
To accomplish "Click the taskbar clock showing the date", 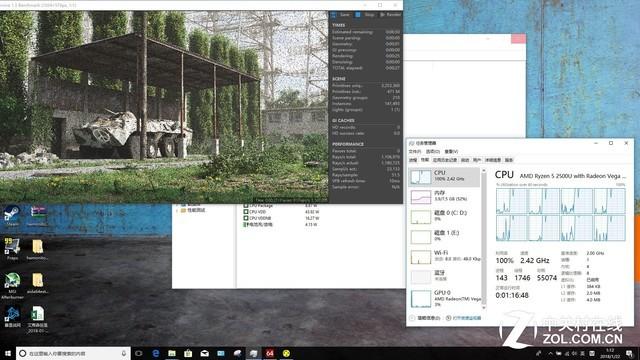I will 610,353.
